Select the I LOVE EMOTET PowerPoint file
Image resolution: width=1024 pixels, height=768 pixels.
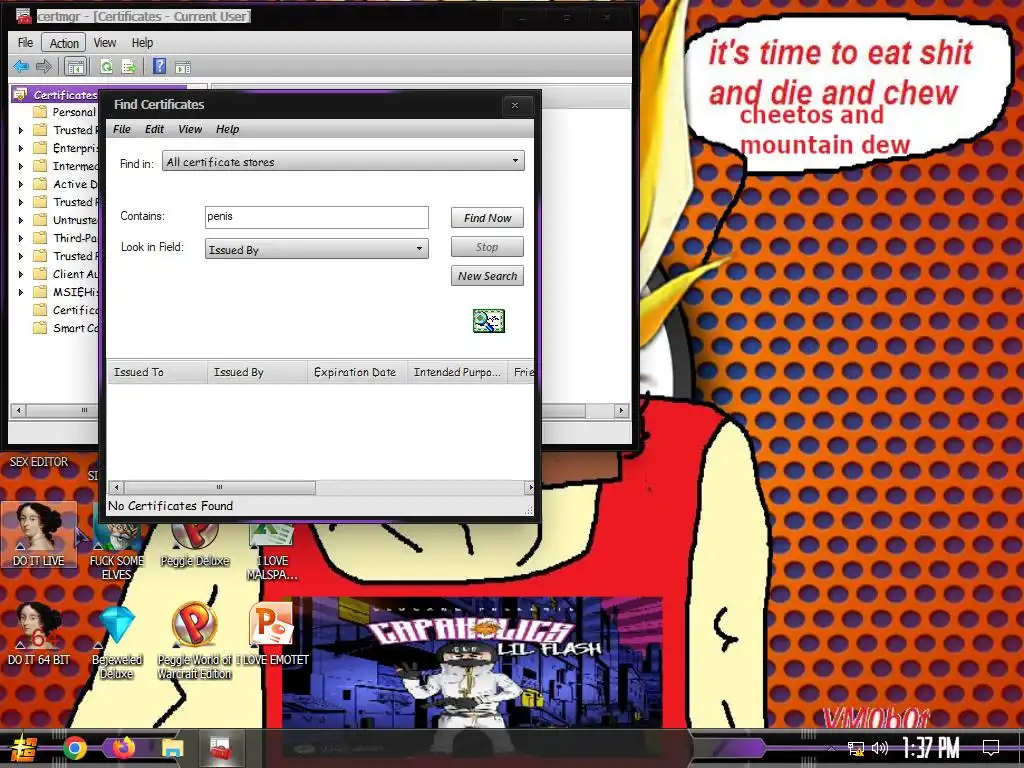tap(272, 633)
